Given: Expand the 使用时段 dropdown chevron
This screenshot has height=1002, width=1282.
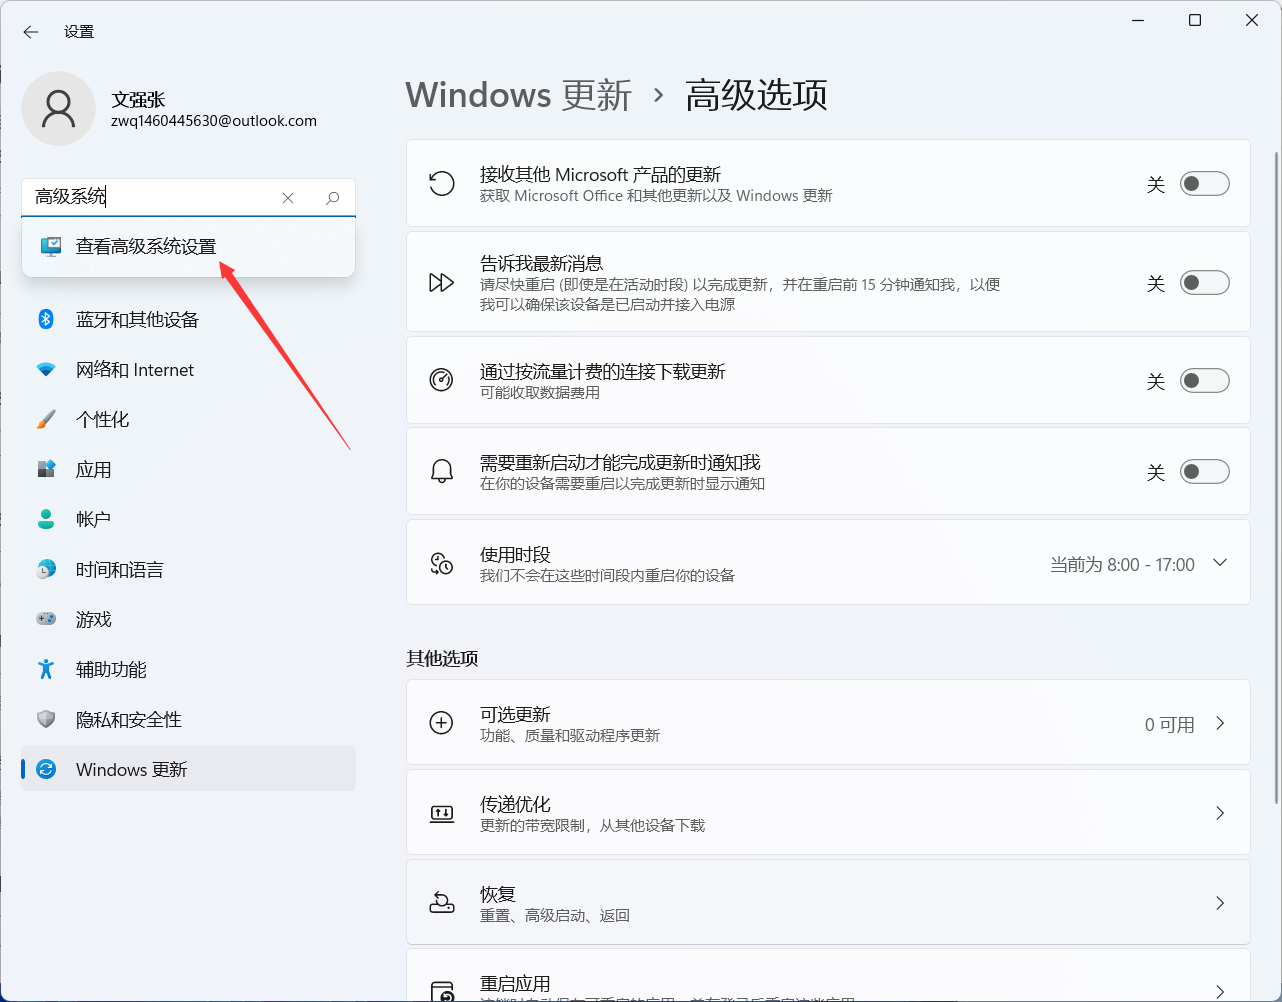Looking at the screenshot, I should click(1220, 563).
